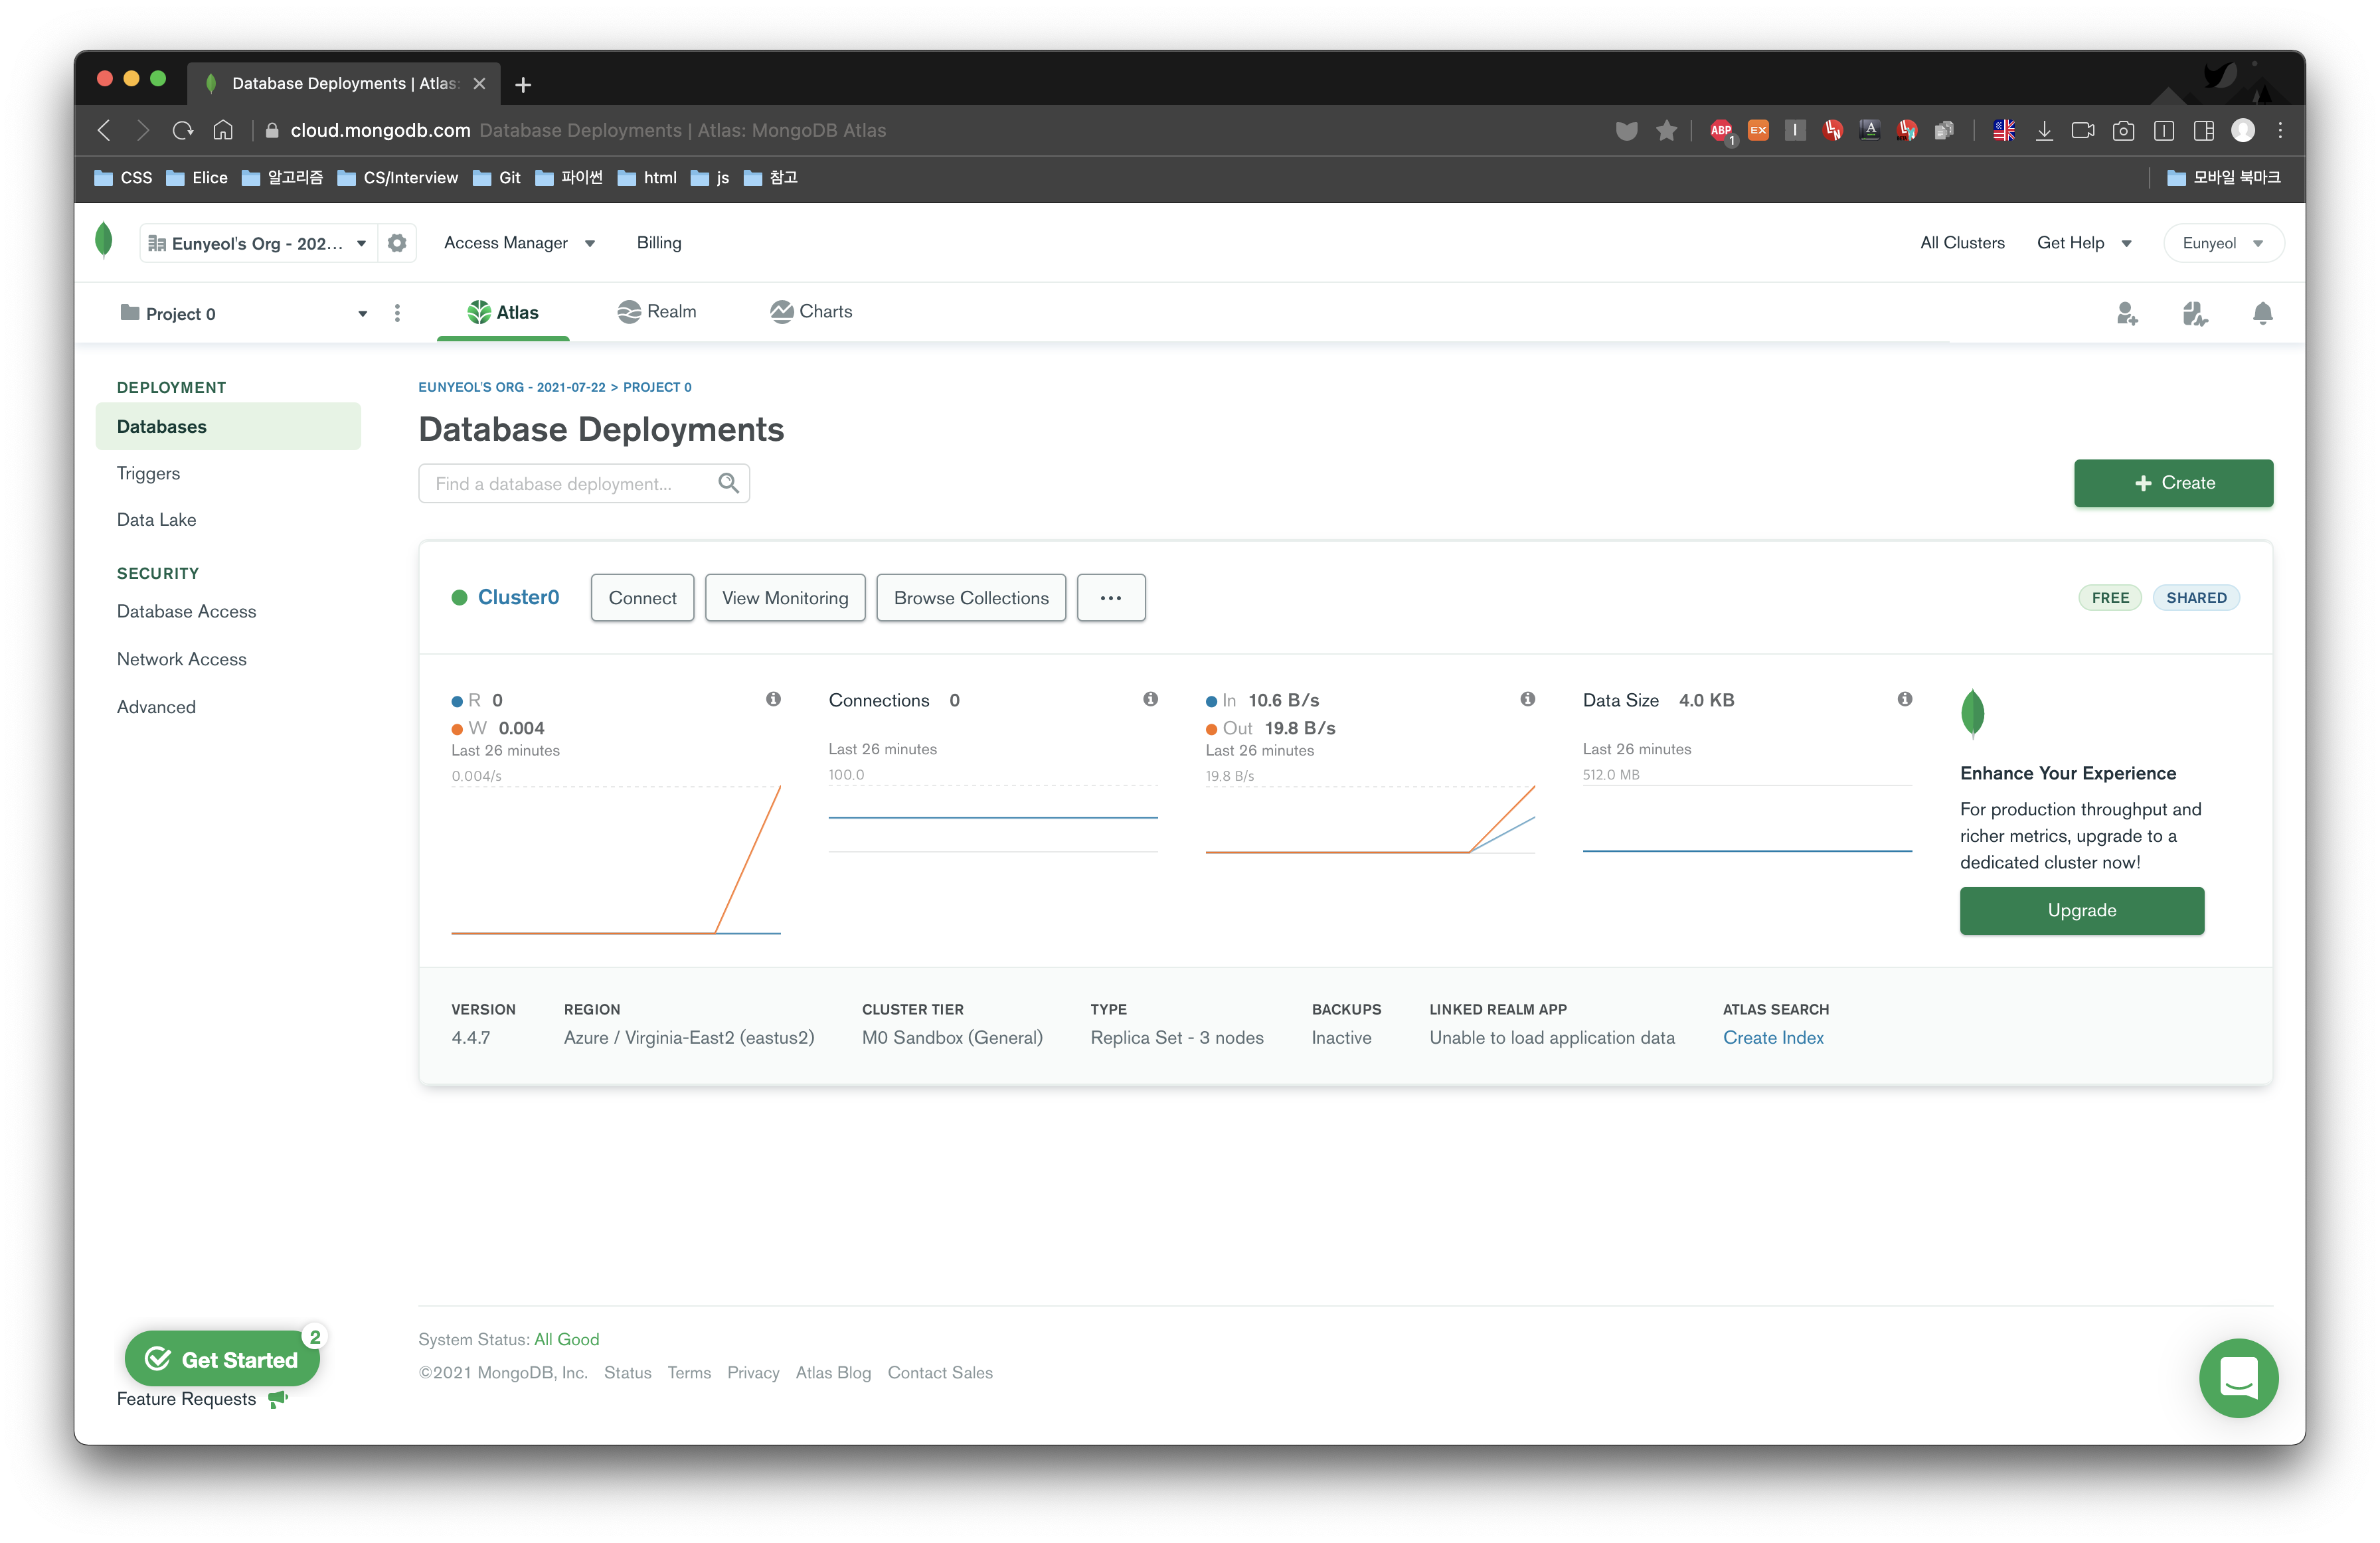Screen dimensions: 2380x1543
Task: Click View Monitoring button
Action: click(785, 598)
